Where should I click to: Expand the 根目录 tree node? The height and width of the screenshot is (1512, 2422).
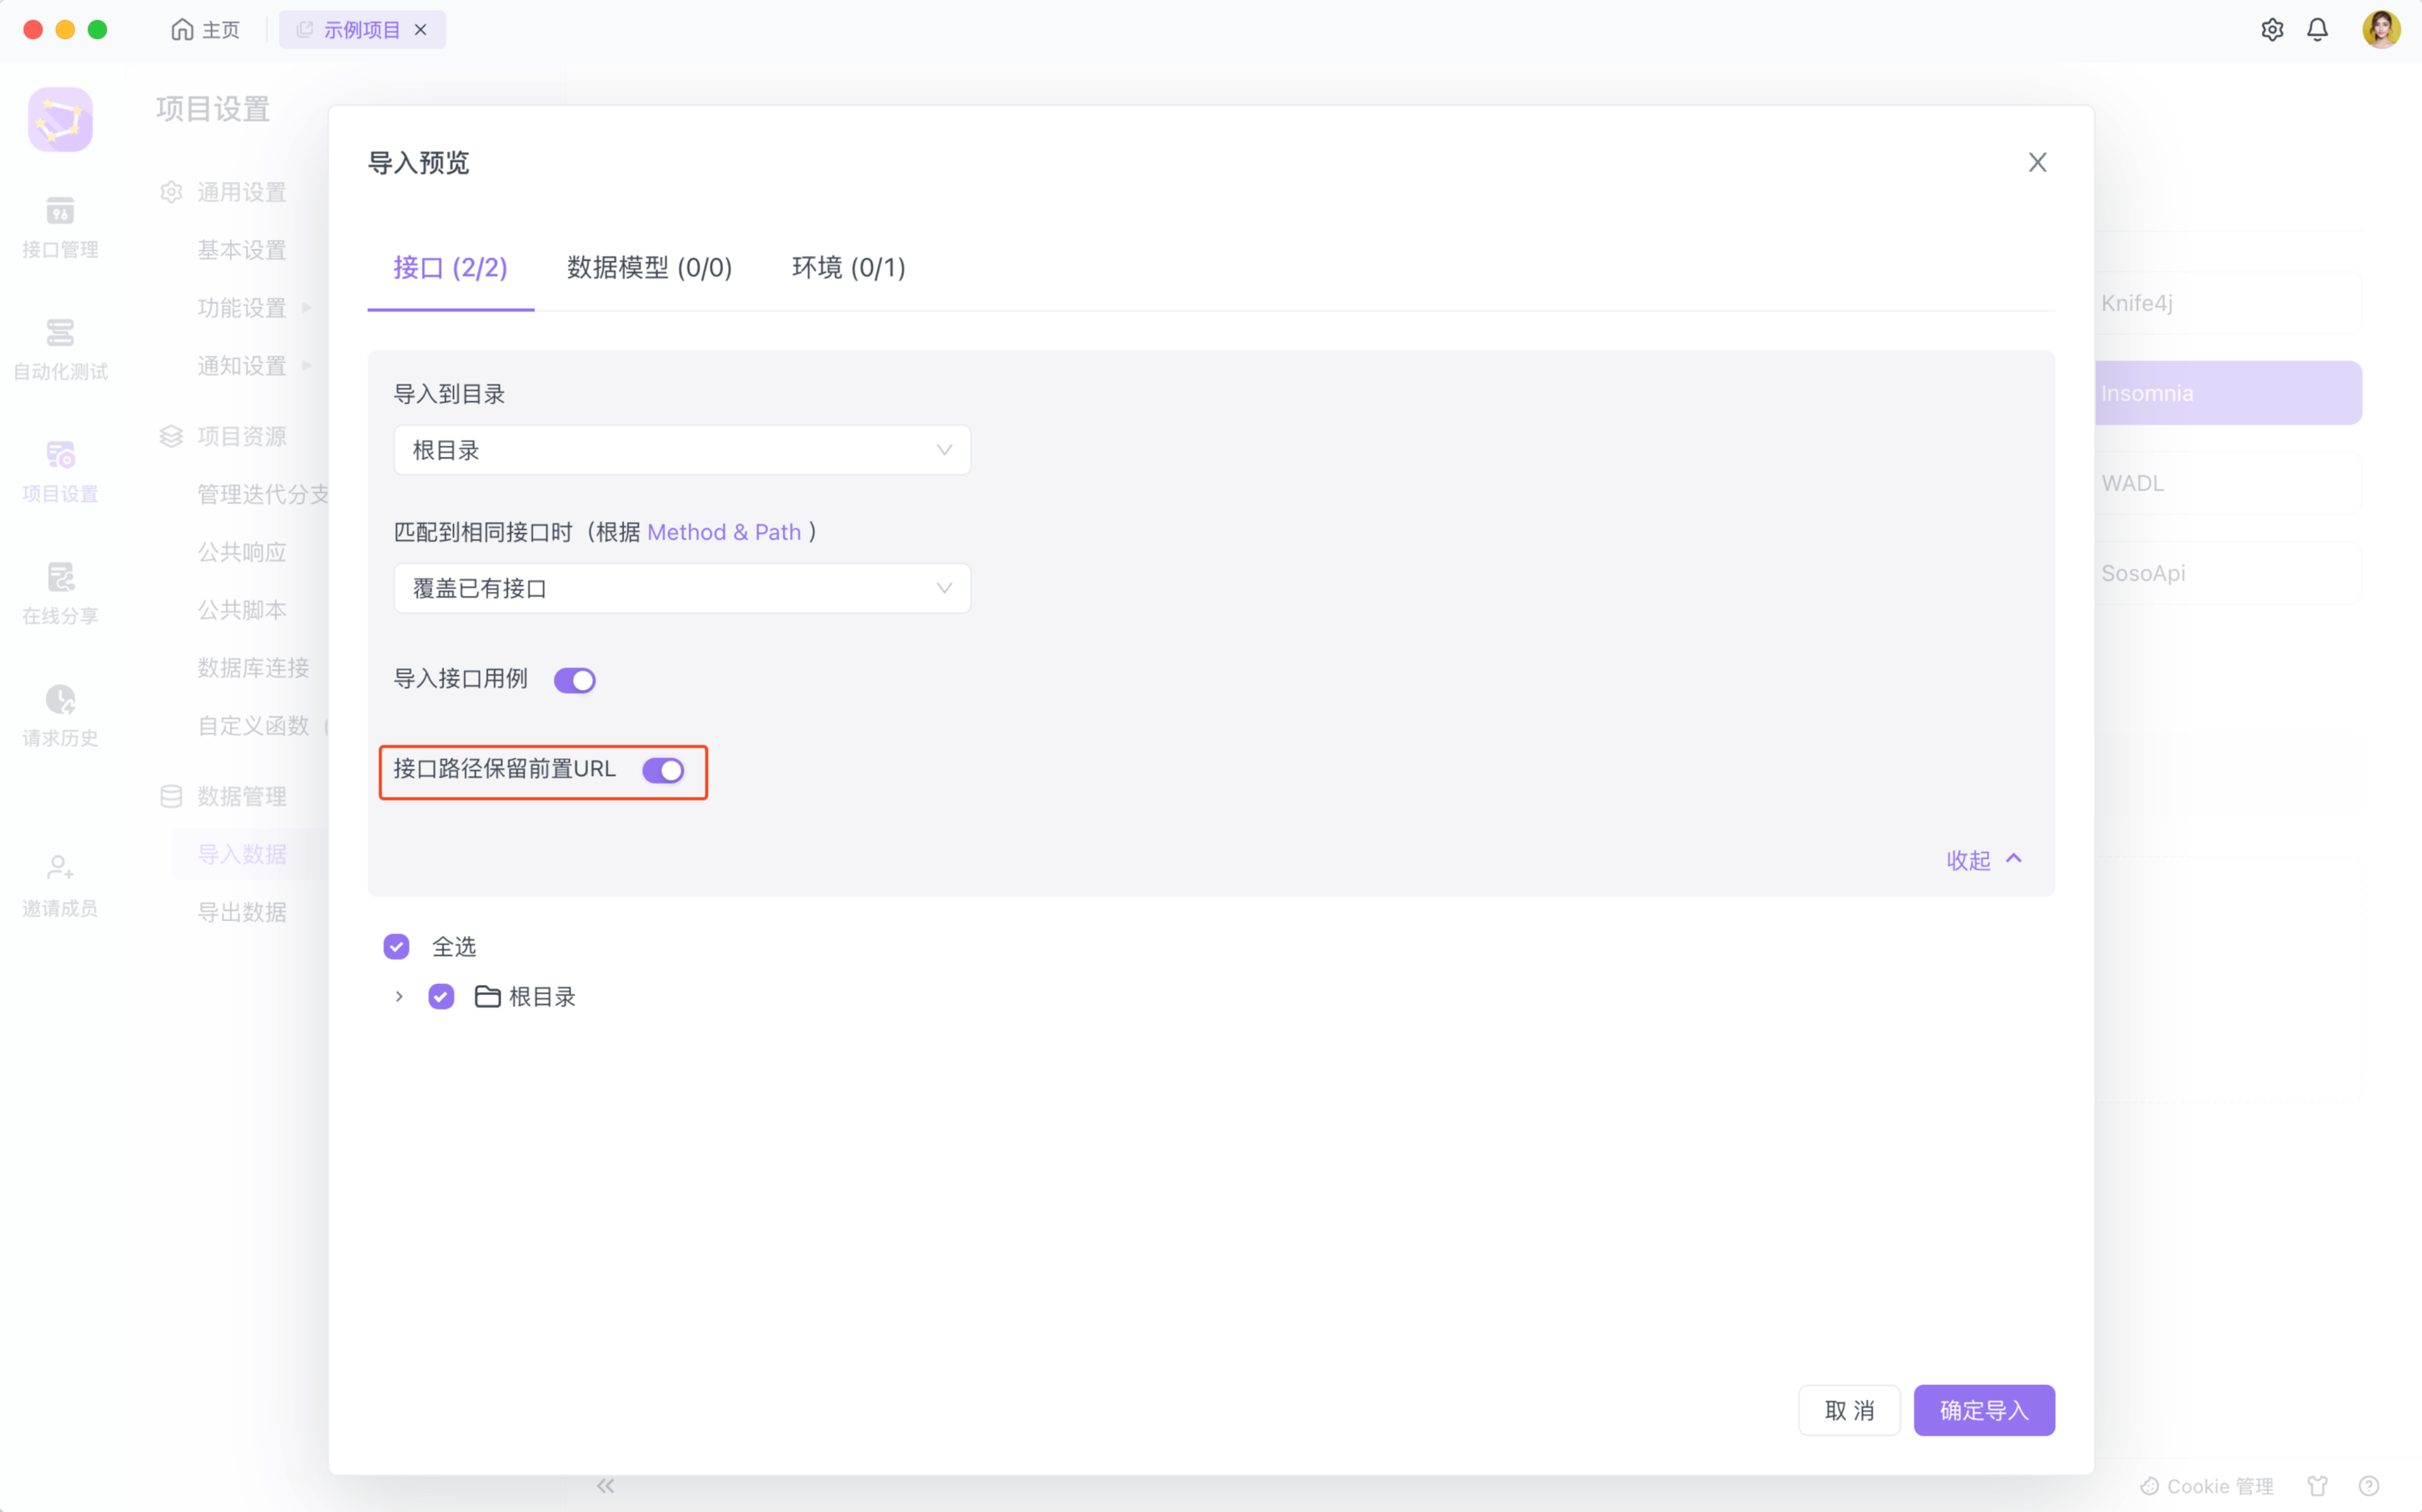click(398, 996)
